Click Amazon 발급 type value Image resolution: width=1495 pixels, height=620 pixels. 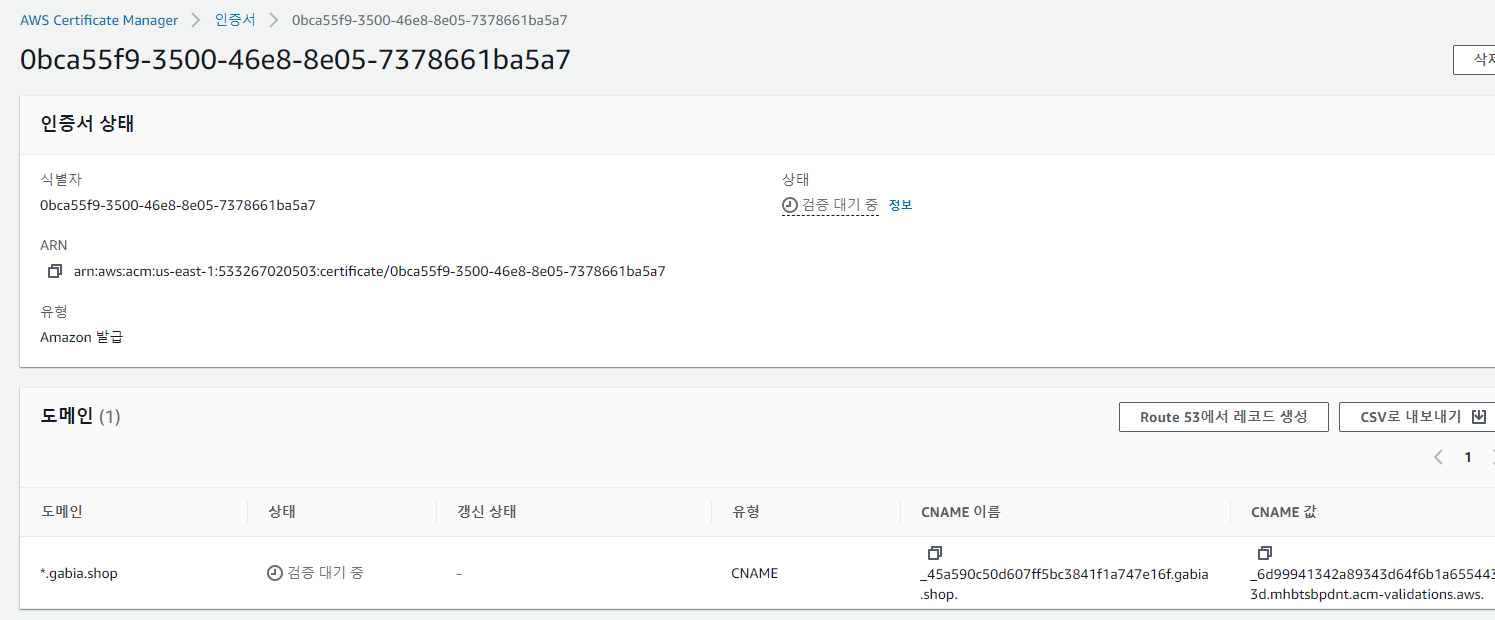point(82,337)
